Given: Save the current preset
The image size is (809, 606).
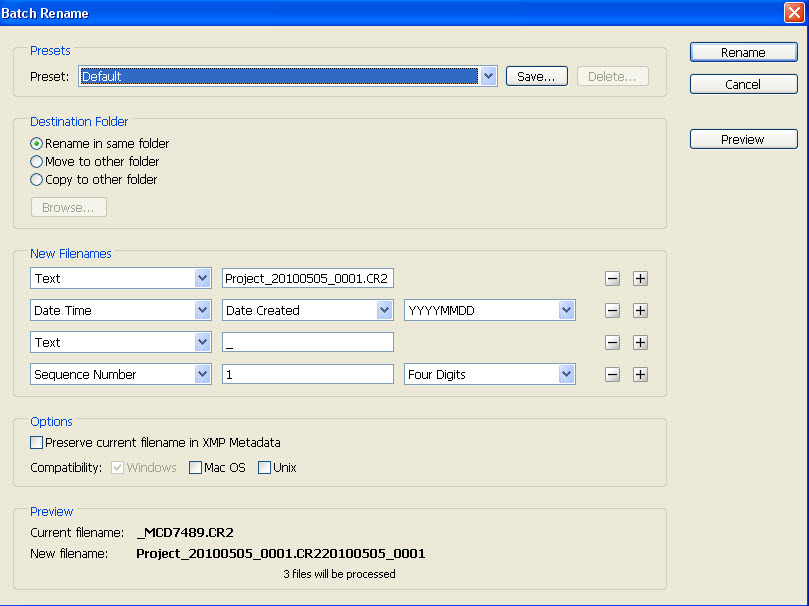Looking at the screenshot, I should pos(536,75).
